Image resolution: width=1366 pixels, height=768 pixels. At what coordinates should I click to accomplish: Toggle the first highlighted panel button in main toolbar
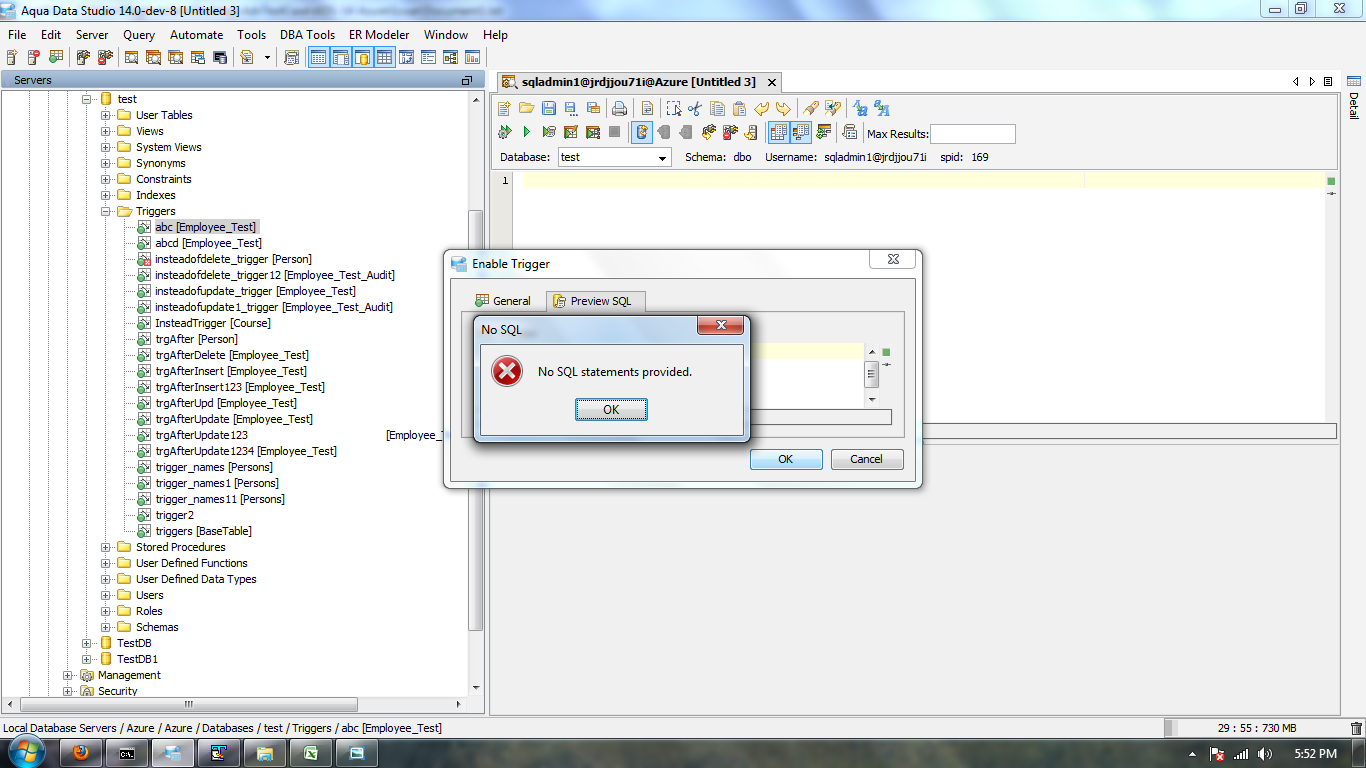[x=318, y=57]
